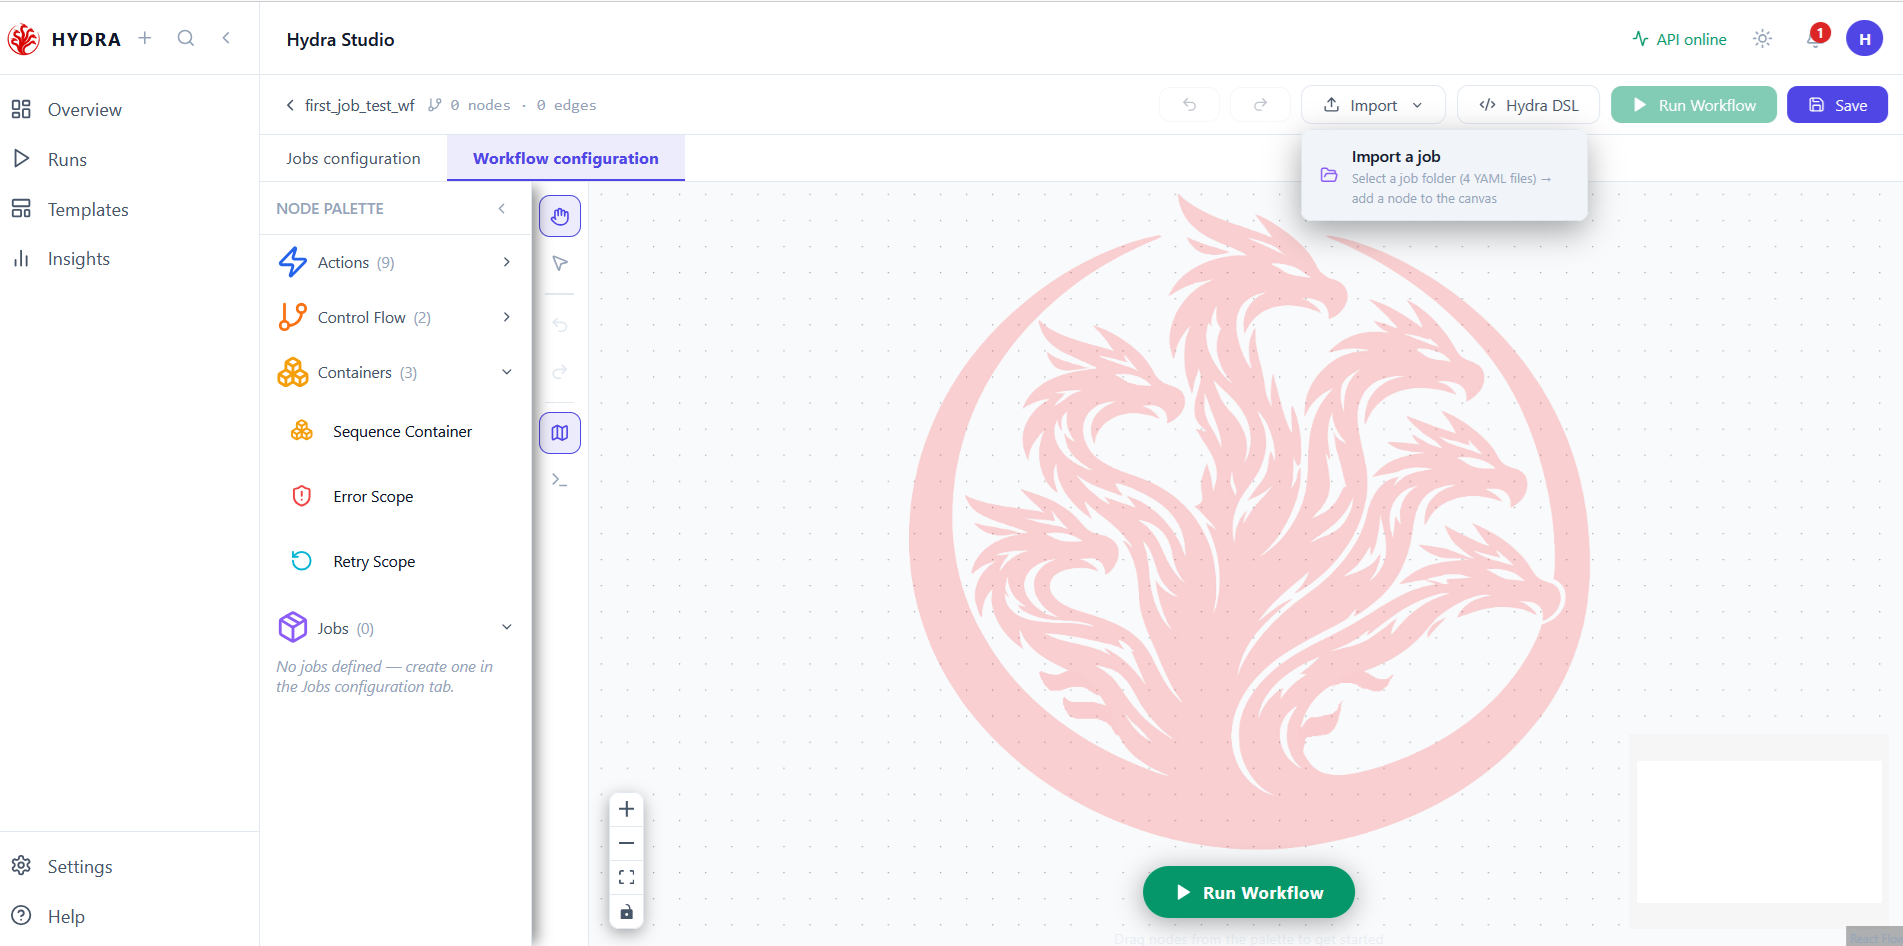Choose Import a job option
The height and width of the screenshot is (946, 1903).
click(x=1444, y=176)
